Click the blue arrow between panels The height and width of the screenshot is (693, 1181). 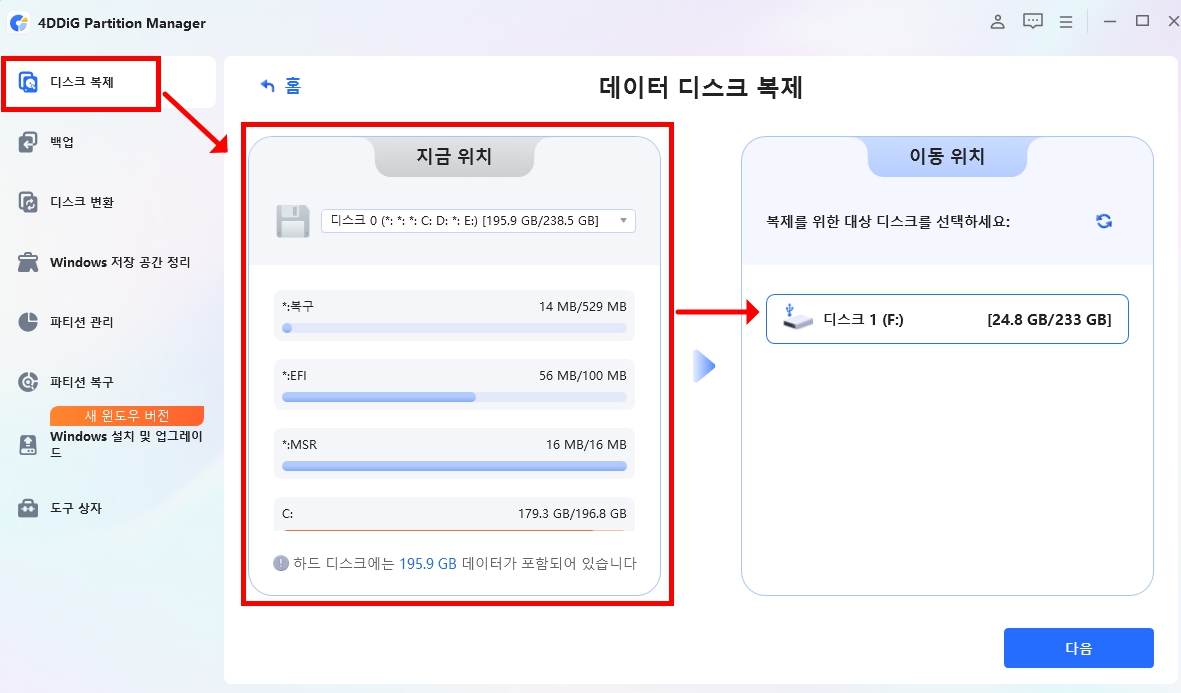tap(703, 366)
